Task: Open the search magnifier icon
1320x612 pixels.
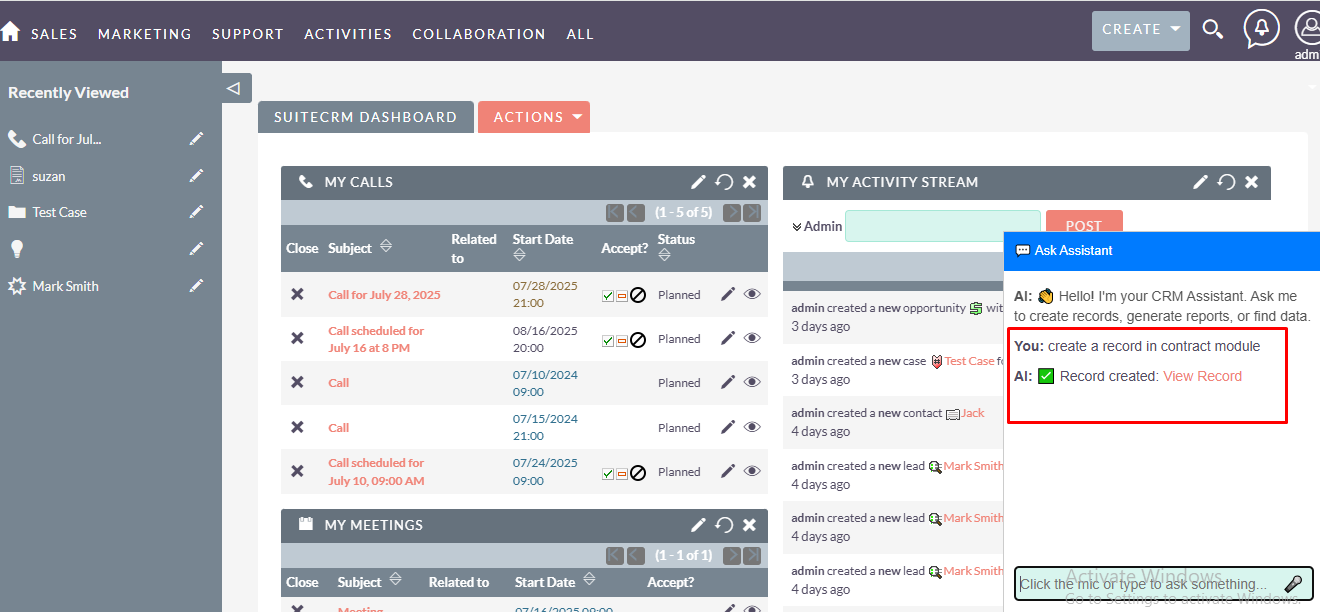Action: tap(1212, 30)
